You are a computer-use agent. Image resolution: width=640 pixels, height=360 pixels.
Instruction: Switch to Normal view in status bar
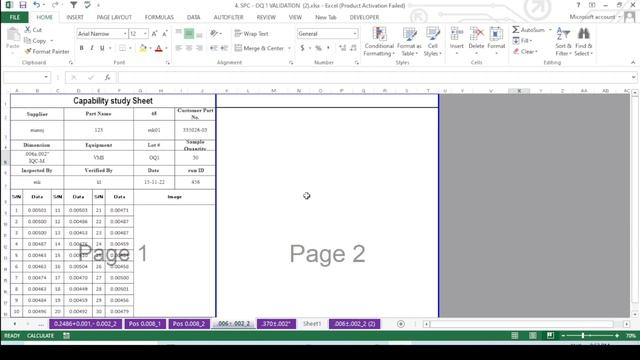click(x=515, y=336)
